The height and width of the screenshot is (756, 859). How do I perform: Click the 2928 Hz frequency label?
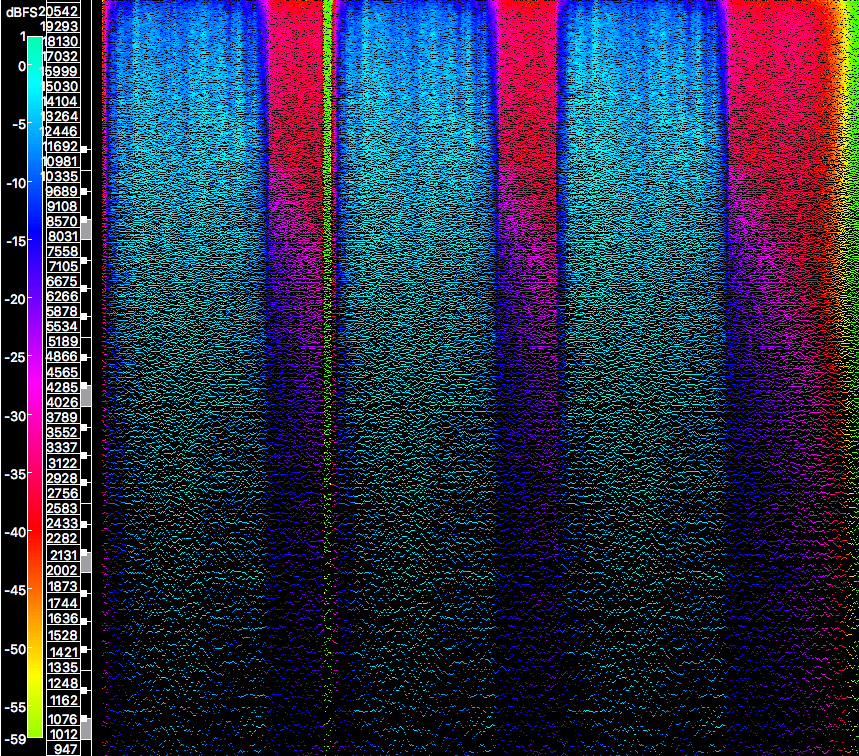coord(62,478)
